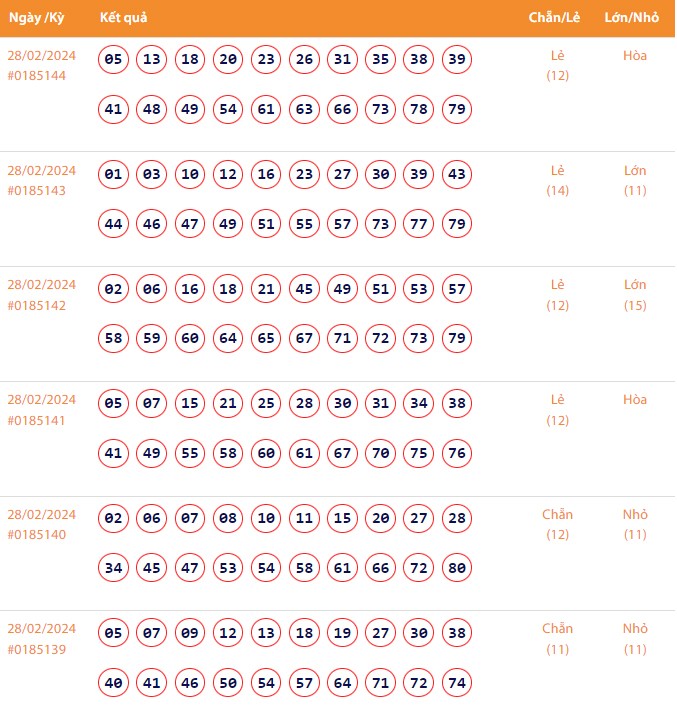
Task: Open draw #0185142 details
Action: pyautogui.click(x=37, y=305)
